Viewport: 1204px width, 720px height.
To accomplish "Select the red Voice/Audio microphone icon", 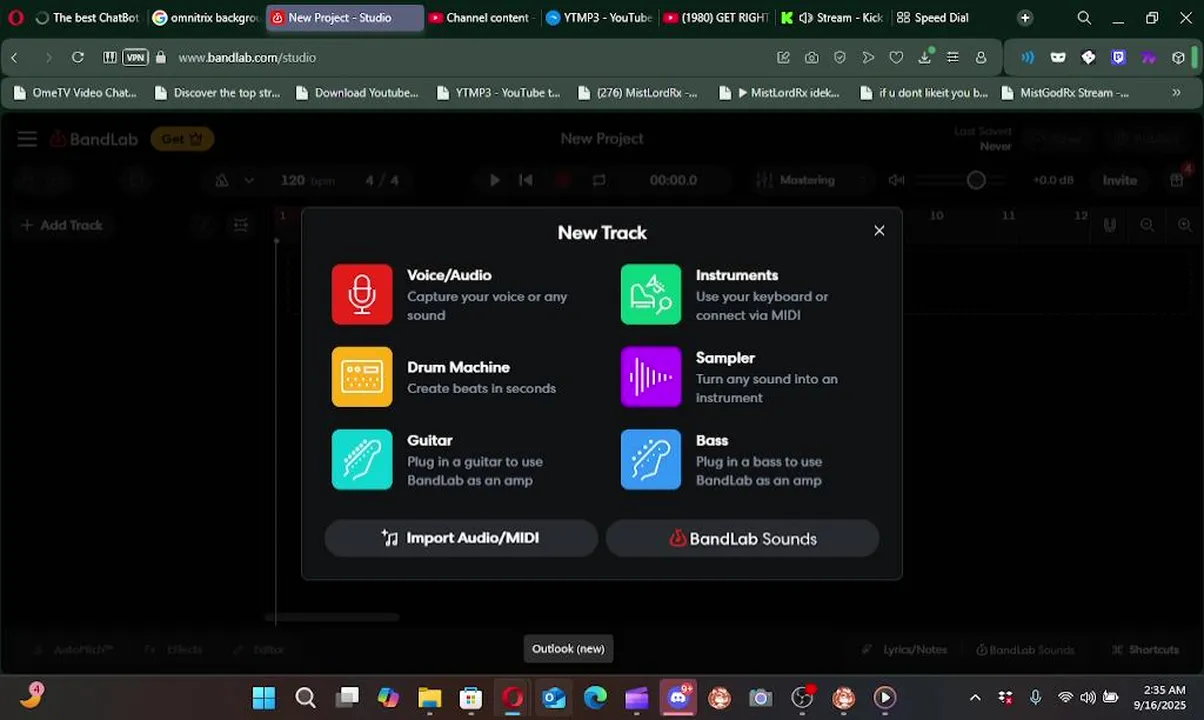I will [x=362, y=294].
